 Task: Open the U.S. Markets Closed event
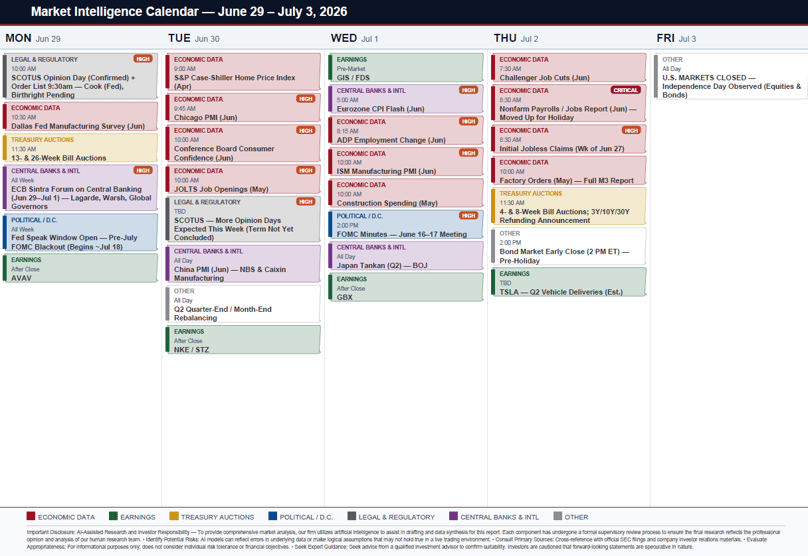pos(731,76)
